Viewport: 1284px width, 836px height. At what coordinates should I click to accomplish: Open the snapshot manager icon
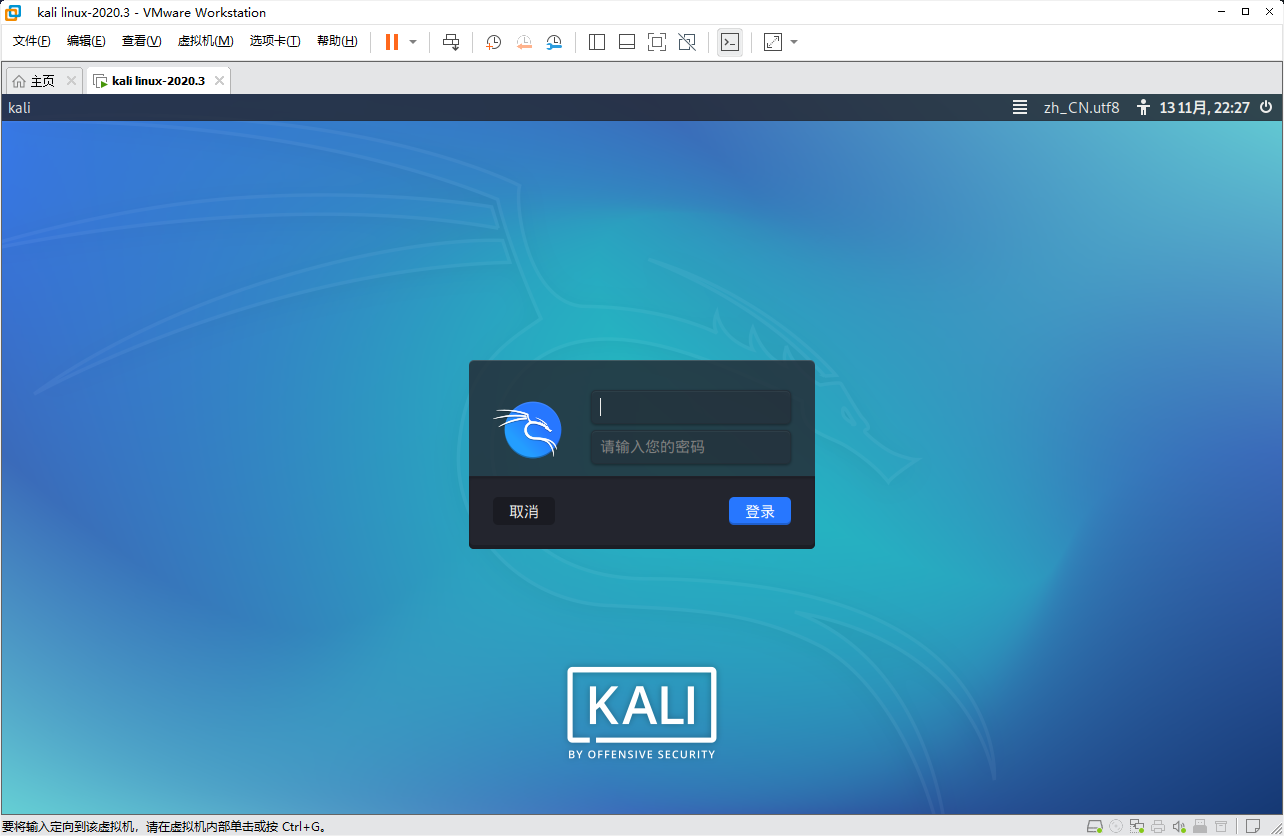(x=554, y=42)
